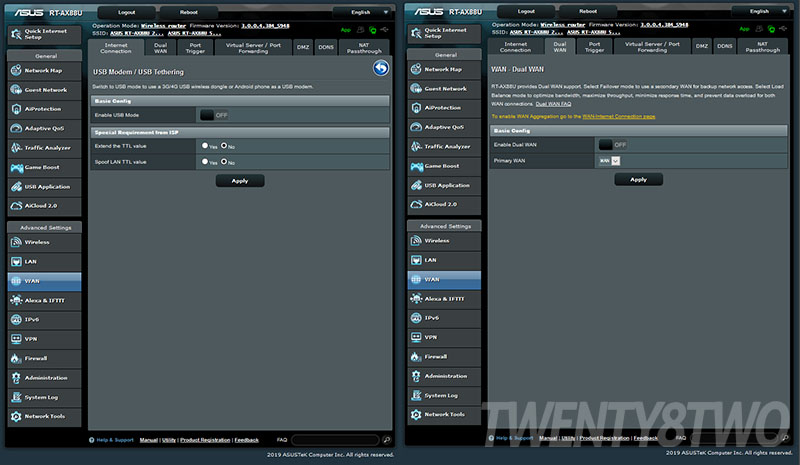Open Virtual Server / Port Forwarding tab, left window
The image size is (800, 465).
[x=253, y=48]
